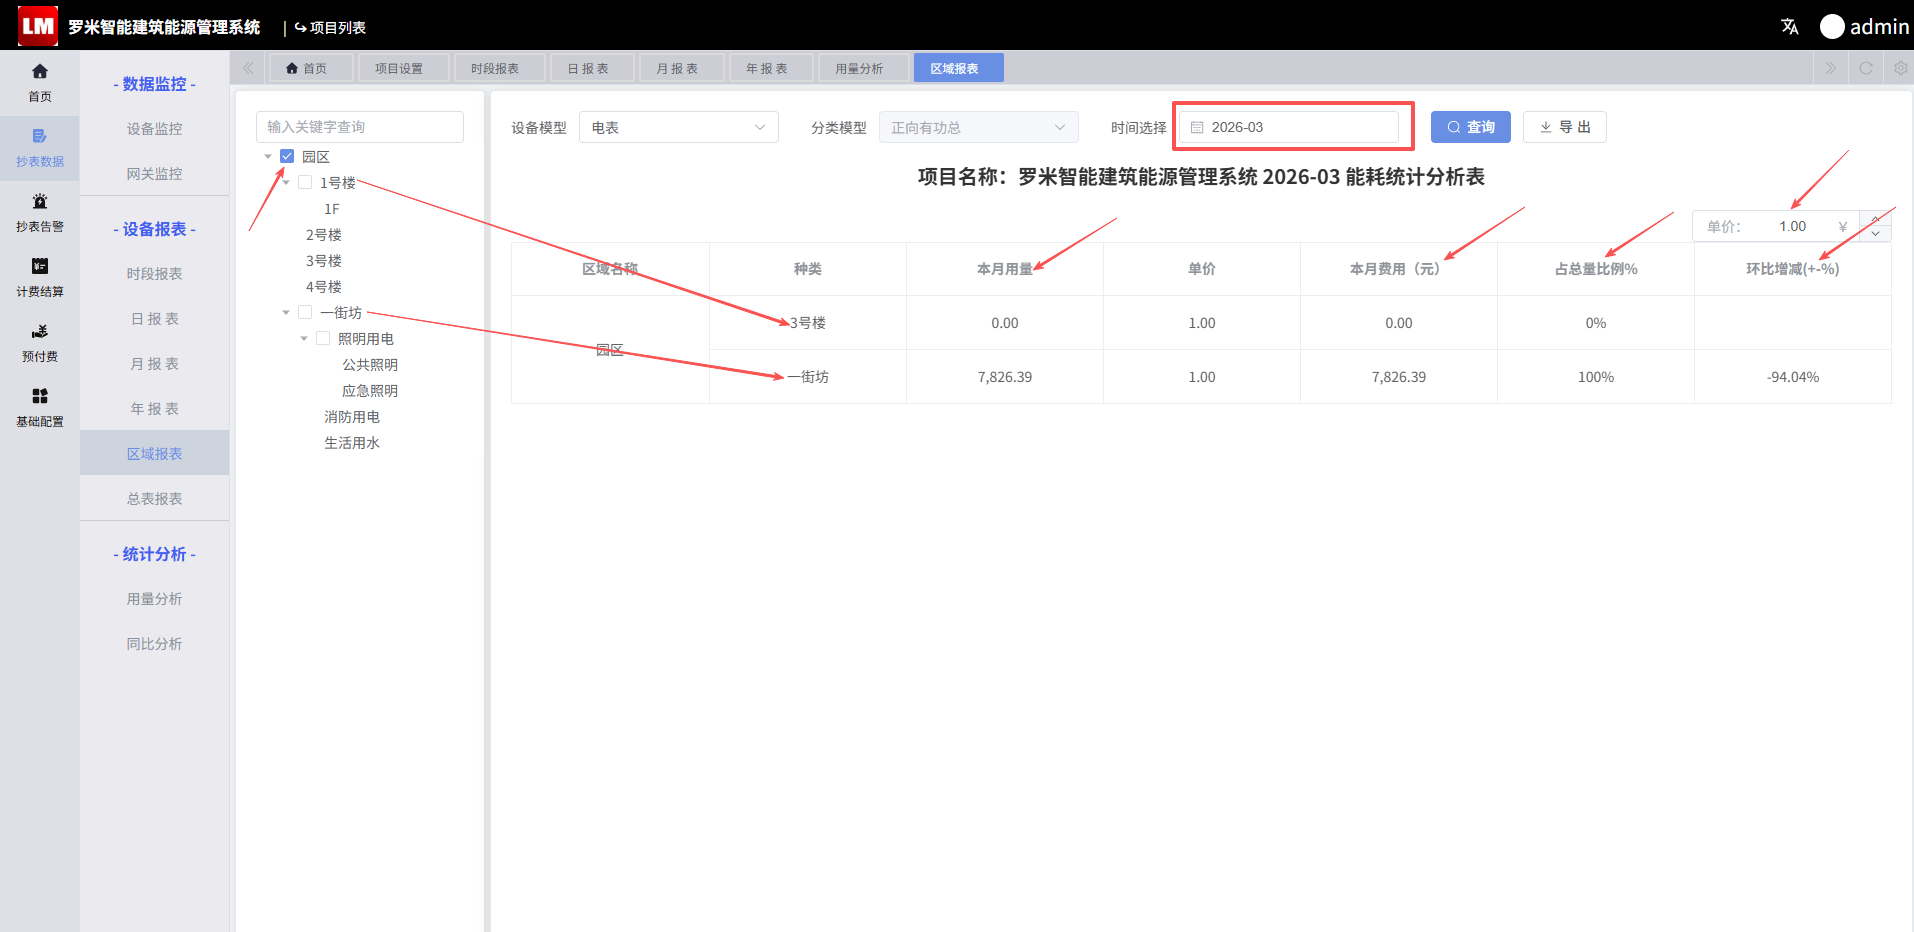The image size is (1914, 932).
Task: Decrease unit price with down stepper arrow
Action: coord(1875,234)
